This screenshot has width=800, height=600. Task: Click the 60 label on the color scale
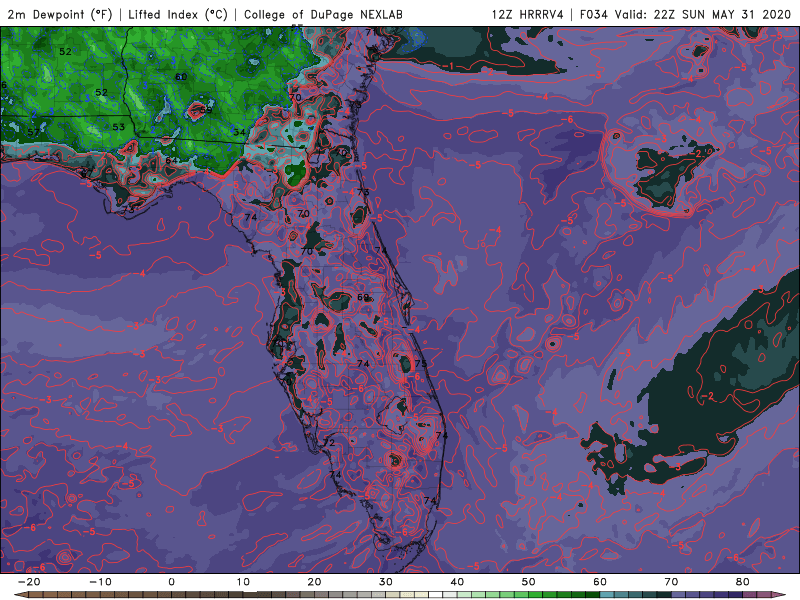pos(600,582)
